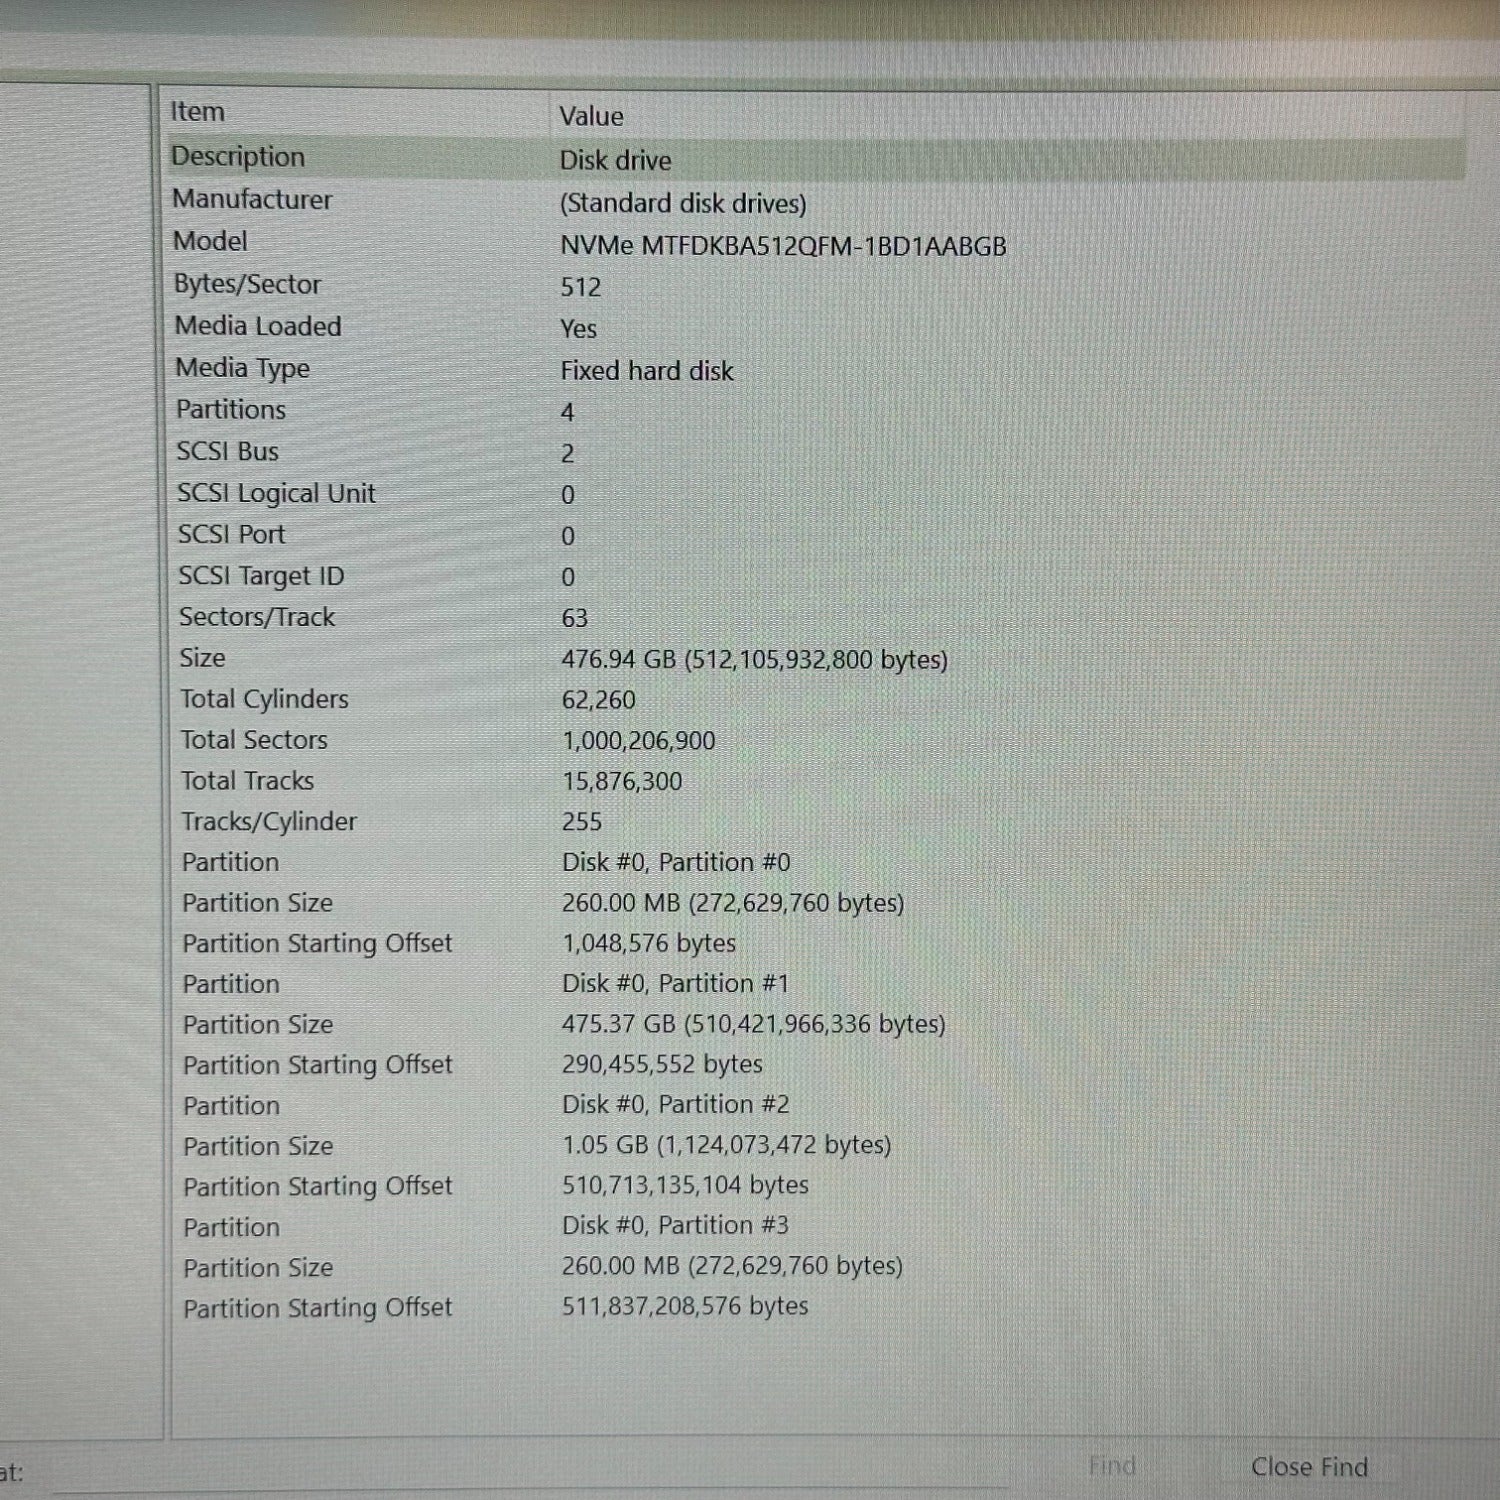Click the Item column header
Screen dimensions: 1500x1500
[x=198, y=112]
